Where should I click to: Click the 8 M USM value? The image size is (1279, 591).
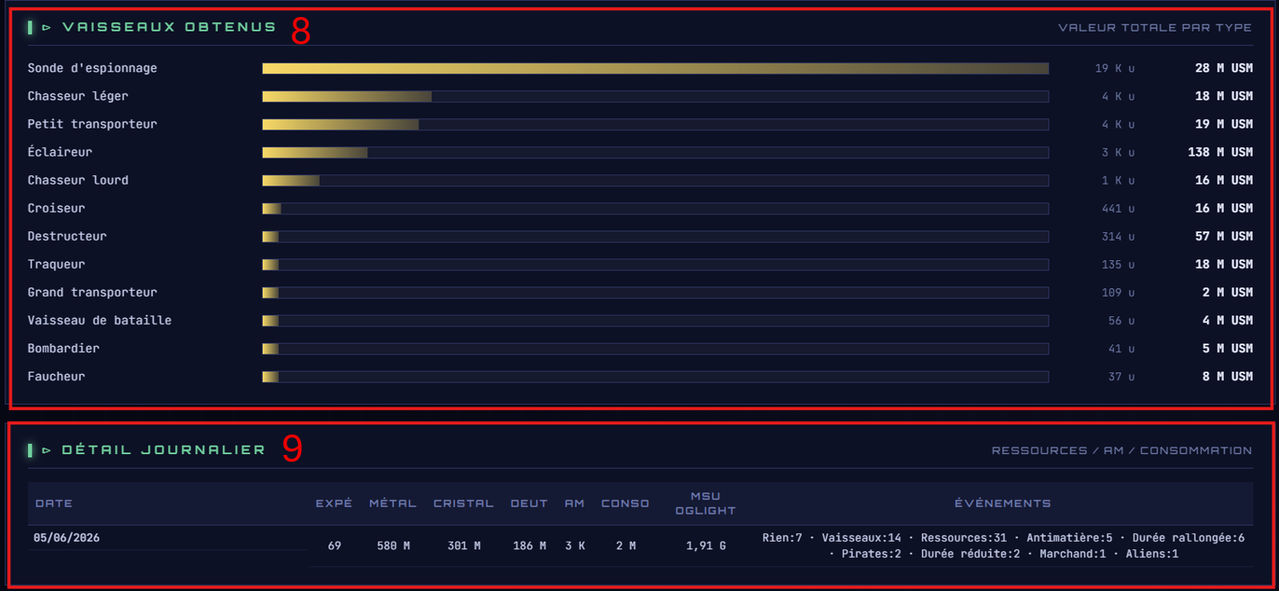tap(1228, 376)
